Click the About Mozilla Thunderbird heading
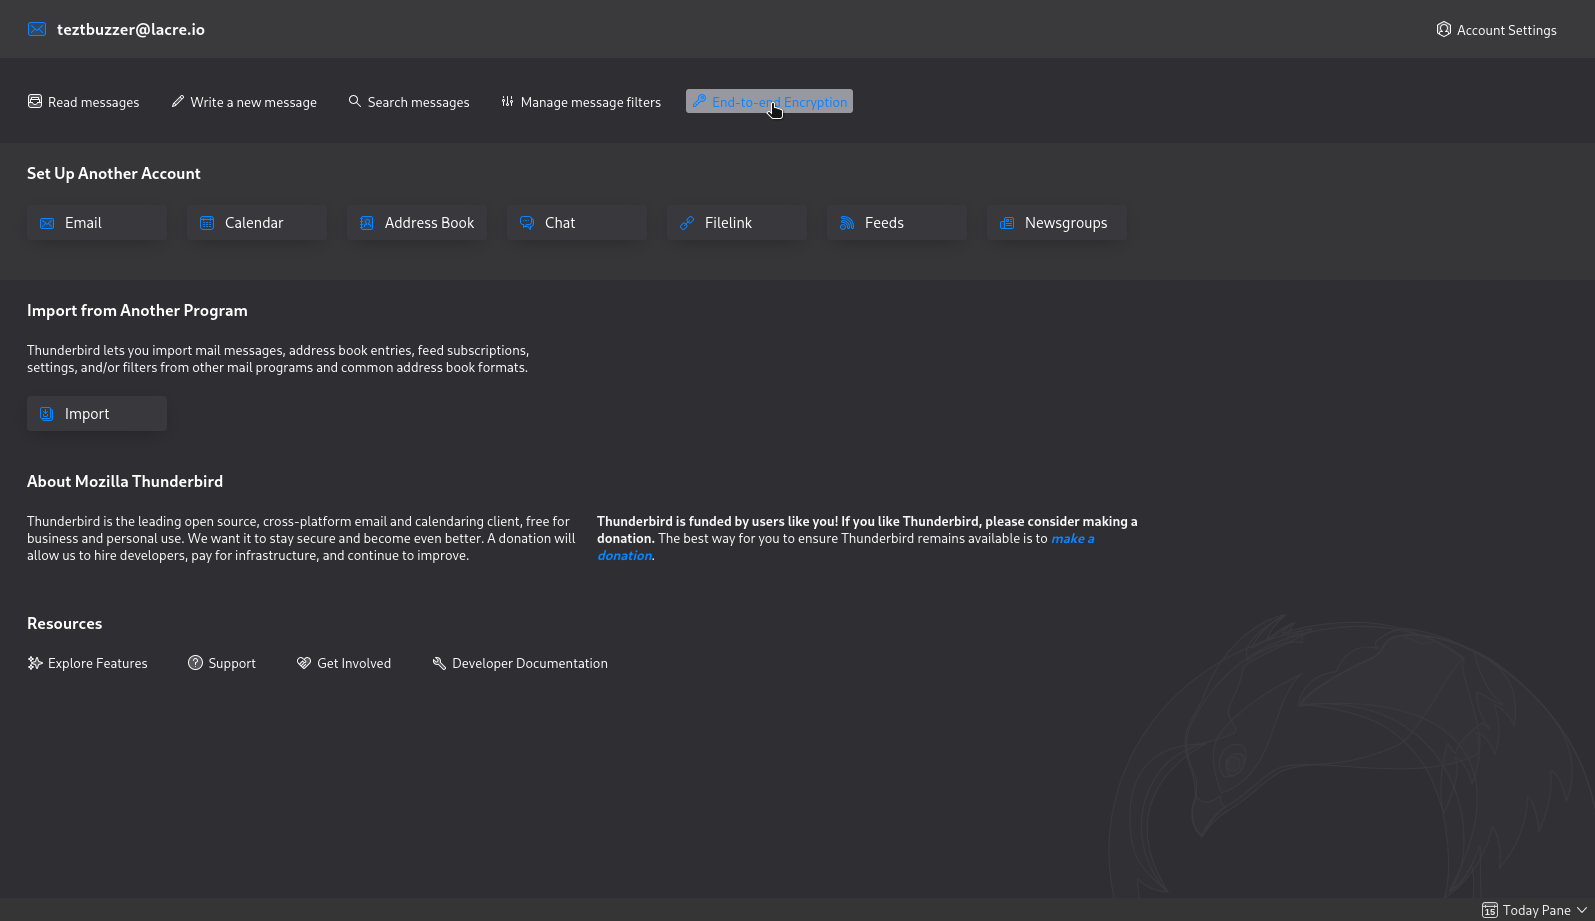The image size is (1595, 921). [x=125, y=481]
